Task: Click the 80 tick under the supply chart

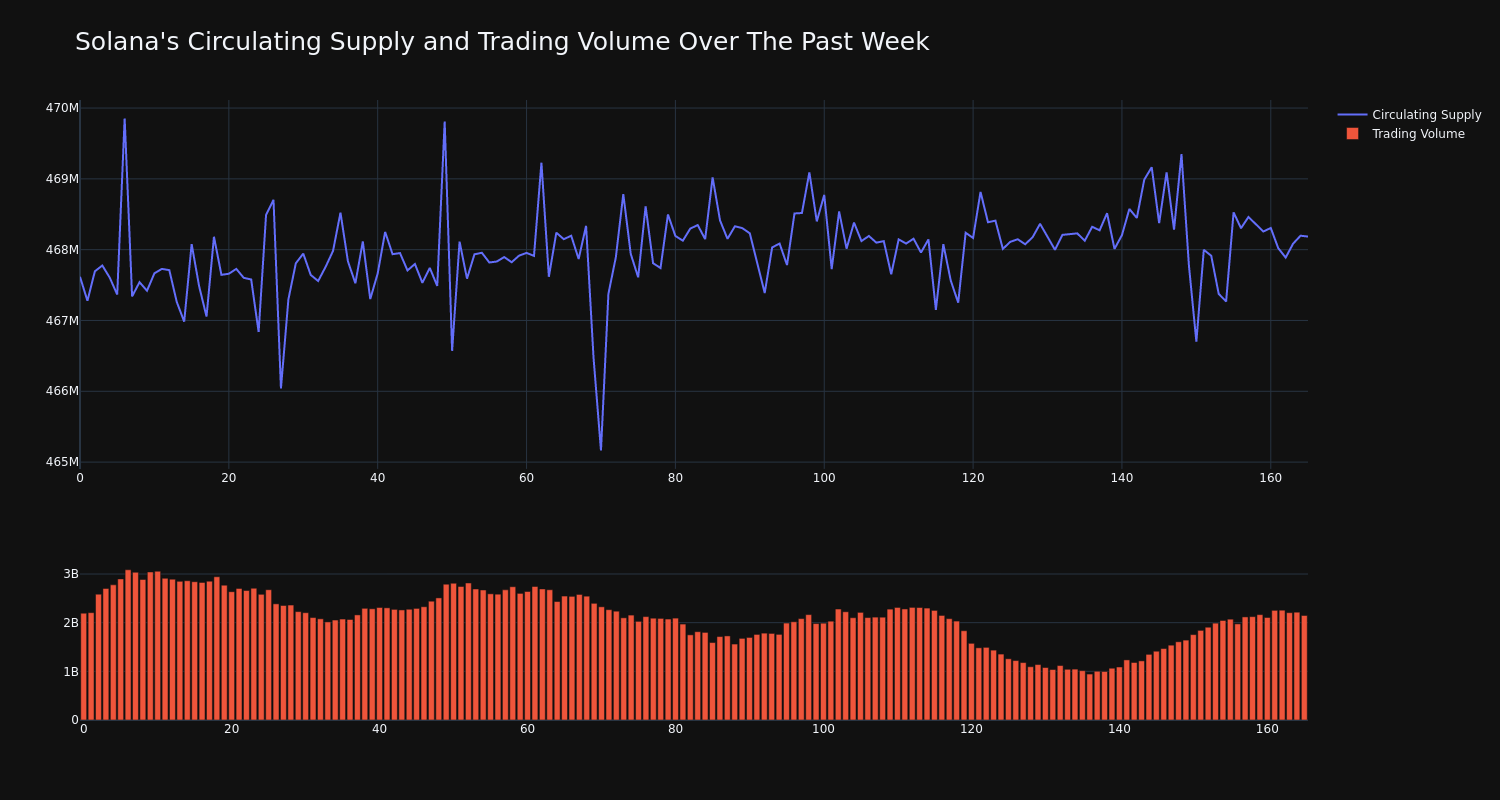Action: point(675,478)
